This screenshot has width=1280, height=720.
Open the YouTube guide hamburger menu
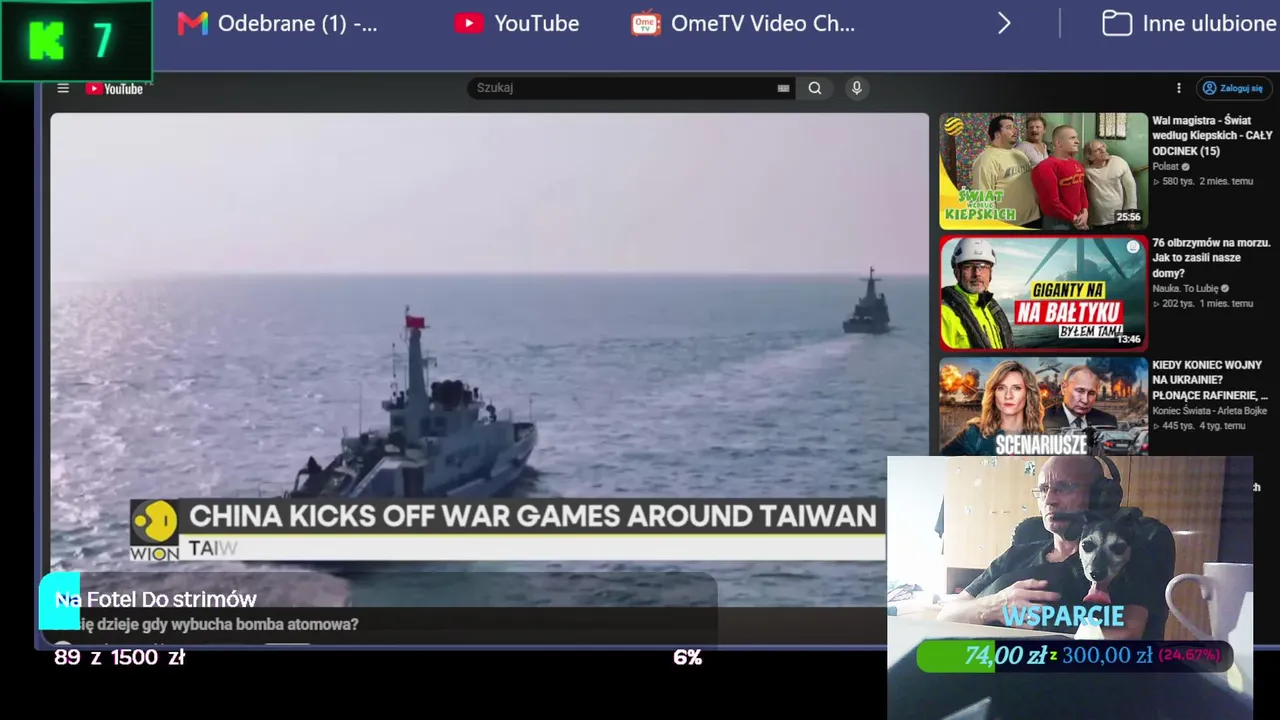[x=63, y=88]
